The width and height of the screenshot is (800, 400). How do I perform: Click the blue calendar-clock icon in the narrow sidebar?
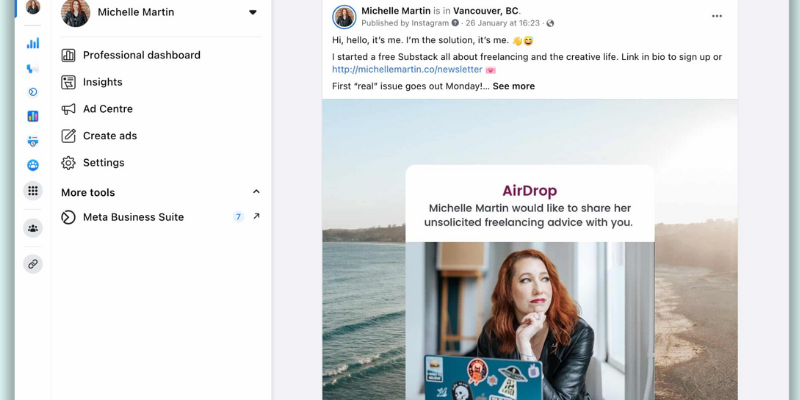(33, 141)
